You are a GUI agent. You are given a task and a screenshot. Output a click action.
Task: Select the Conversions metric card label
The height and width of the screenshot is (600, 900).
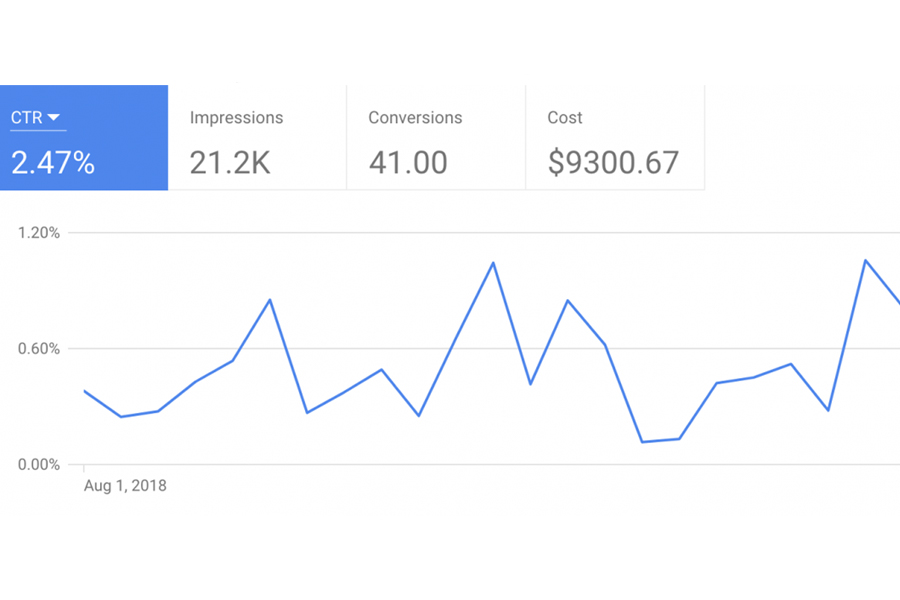[x=415, y=118]
